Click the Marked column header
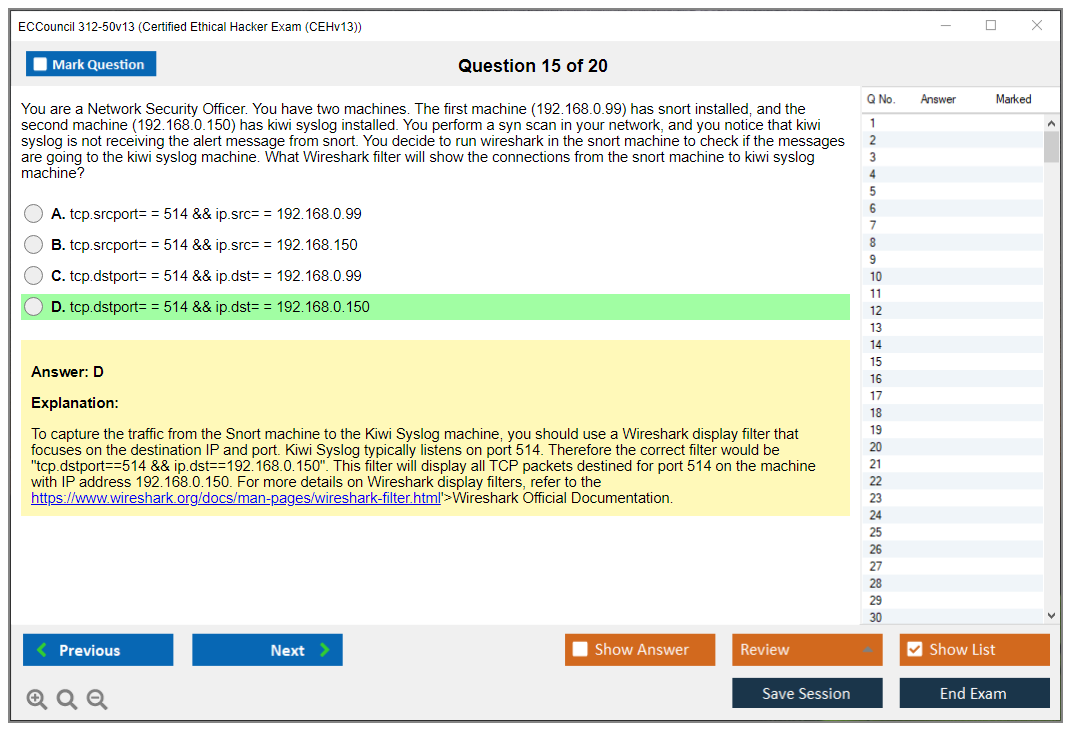This screenshot has width=1075, height=735. tap(1013, 99)
